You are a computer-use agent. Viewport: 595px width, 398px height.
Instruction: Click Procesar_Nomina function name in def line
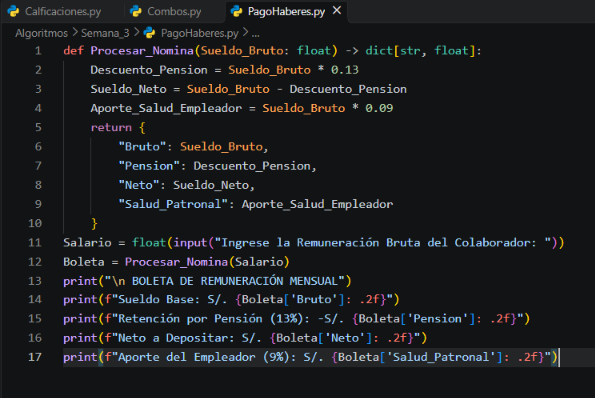tap(142, 50)
